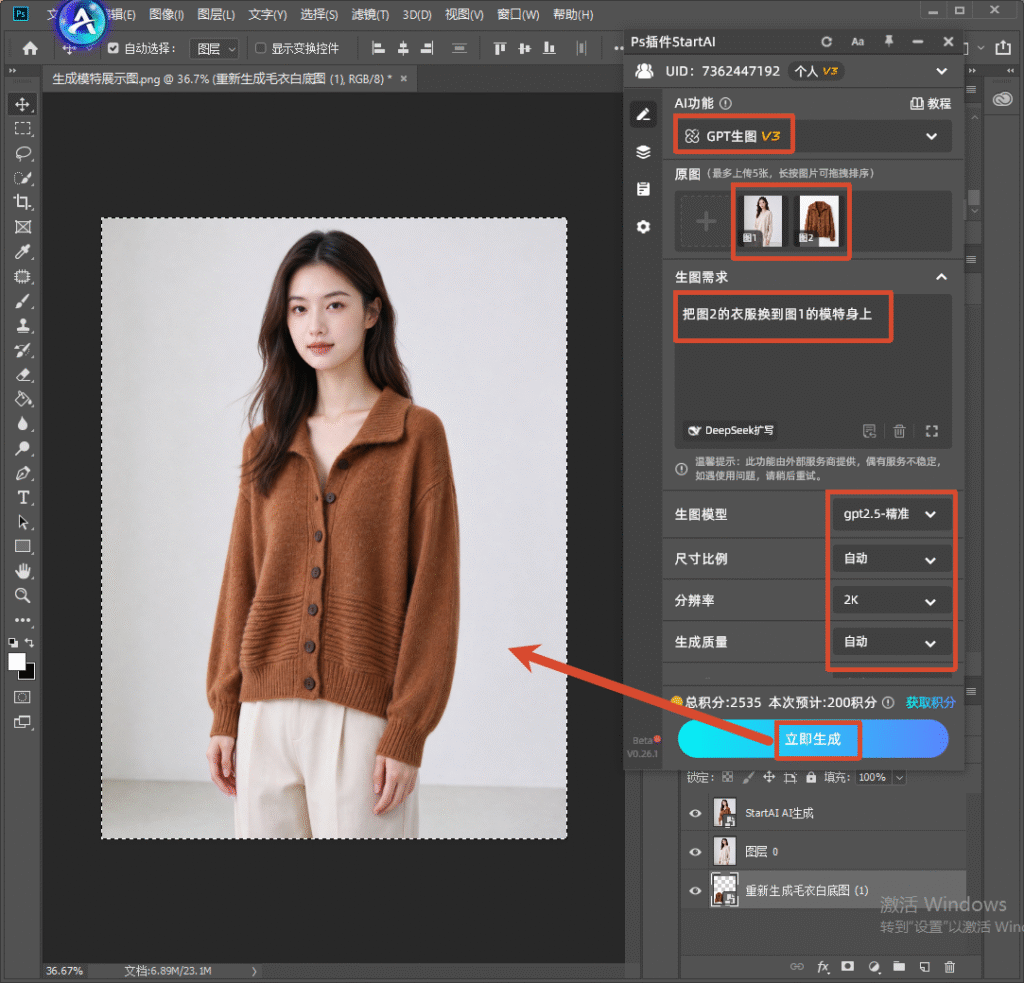Select the Horizontal Type tool

tap(23, 498)
